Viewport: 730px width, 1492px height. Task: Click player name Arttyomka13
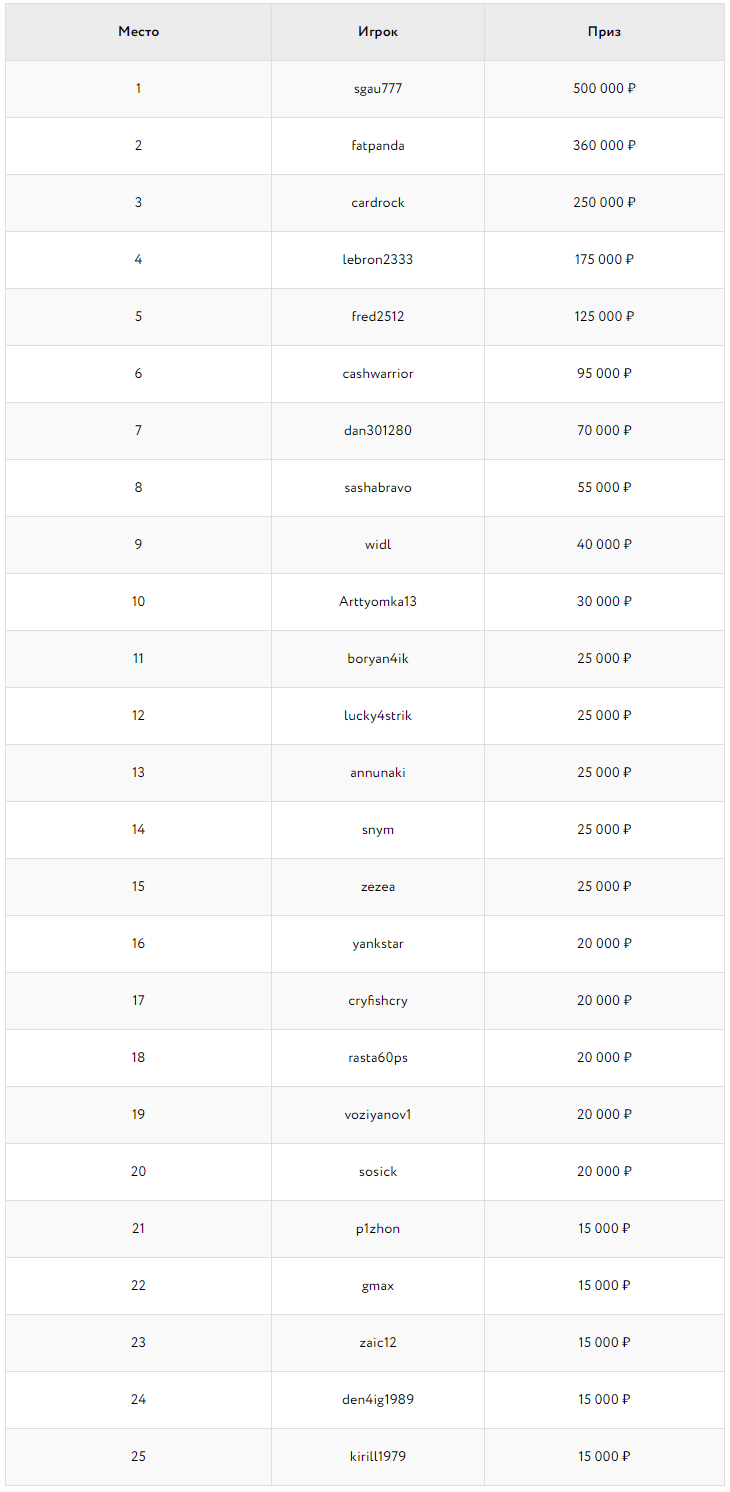[x=378, y=602]
